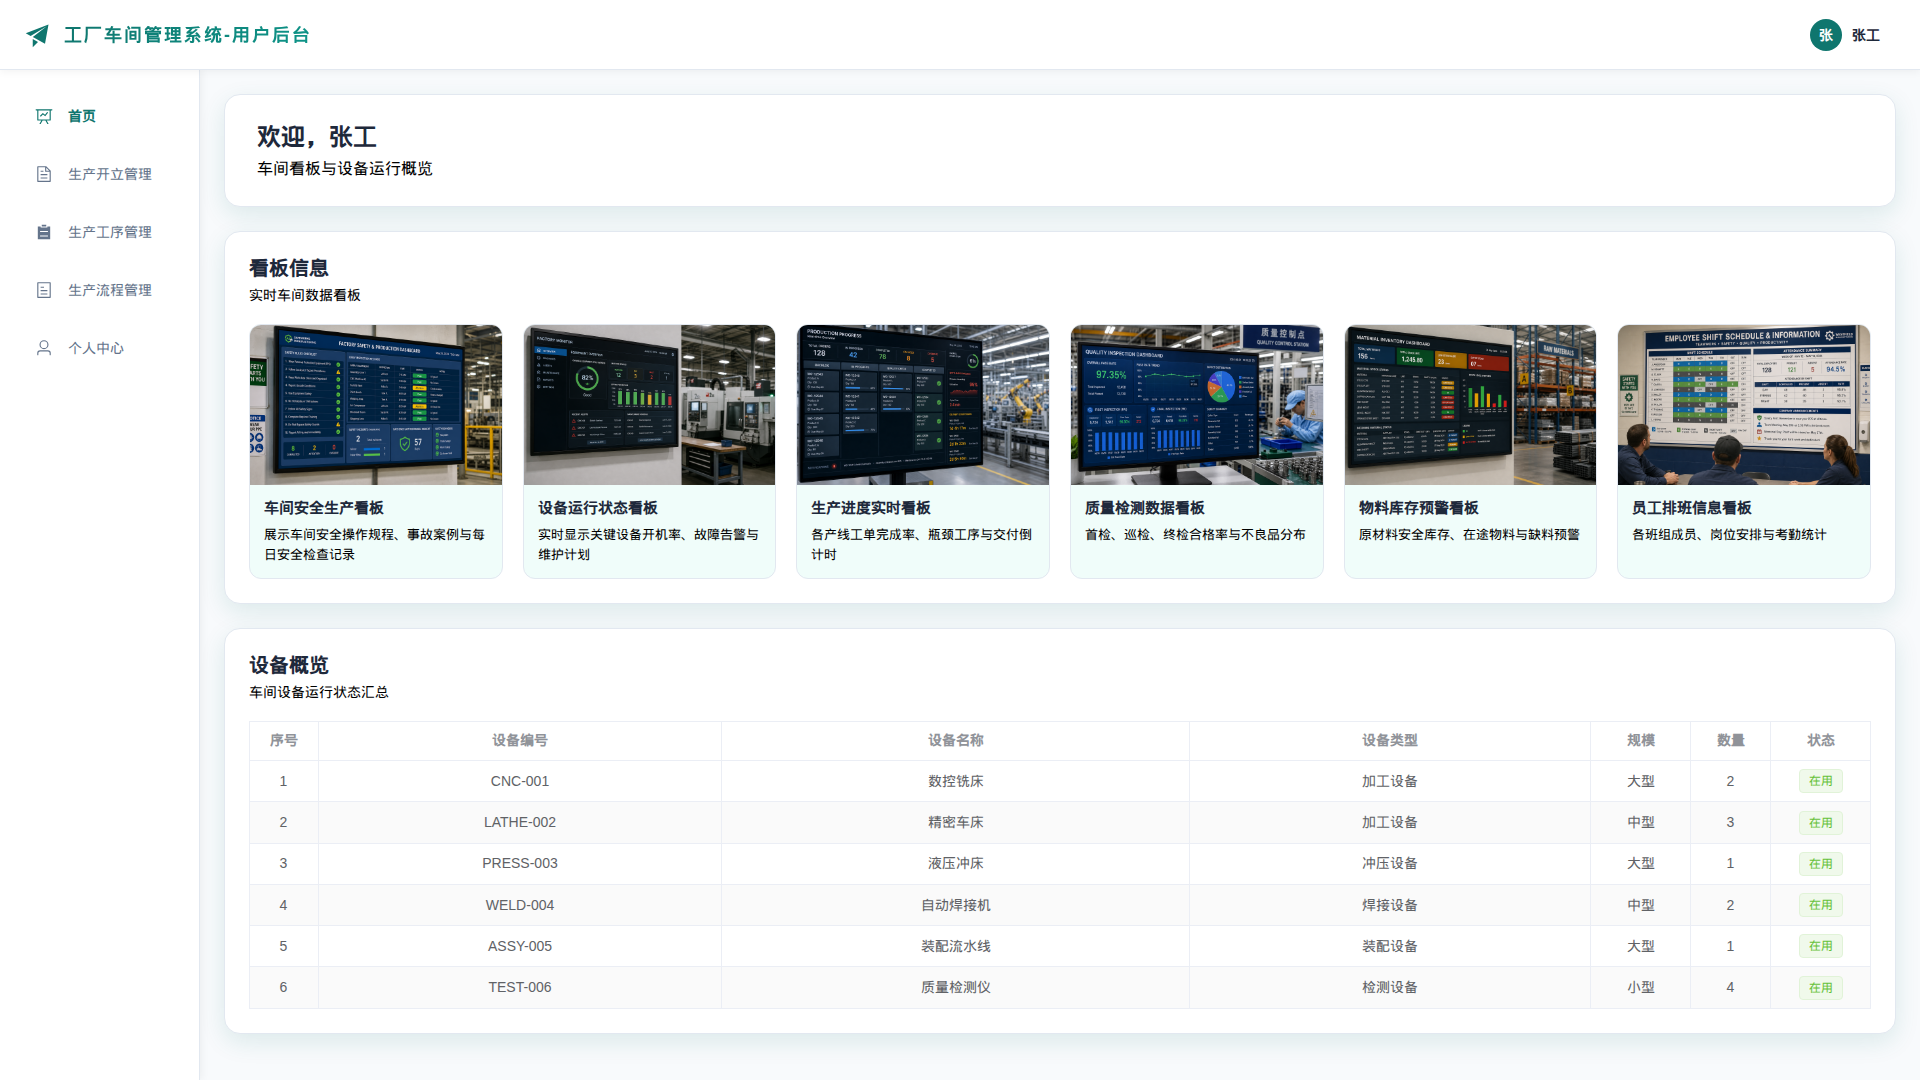
Task: Open 个人中心 menu item
Action: (x=100, y=348)
